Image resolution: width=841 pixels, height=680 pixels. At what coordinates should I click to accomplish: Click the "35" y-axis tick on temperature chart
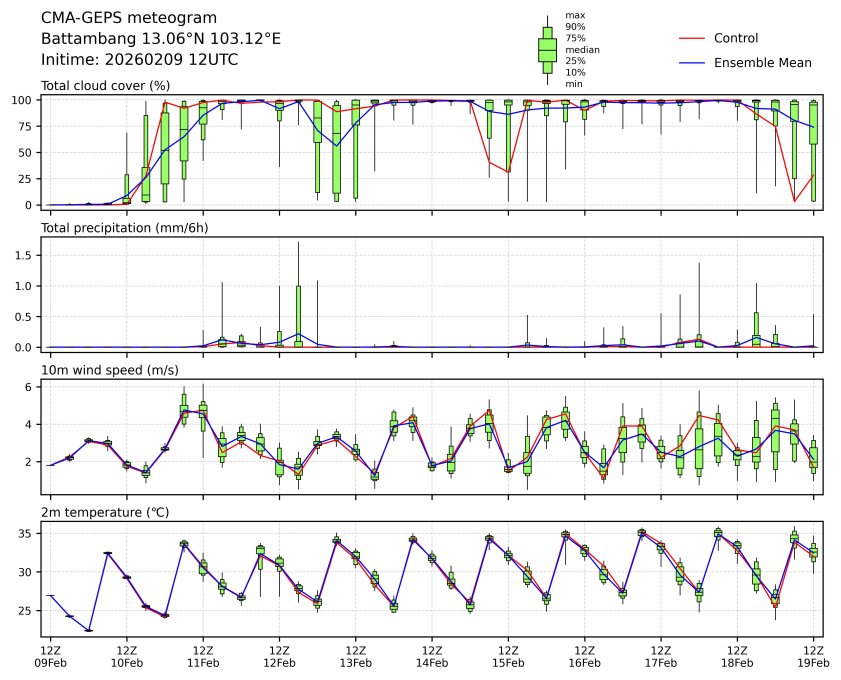(x=29, y=535)
